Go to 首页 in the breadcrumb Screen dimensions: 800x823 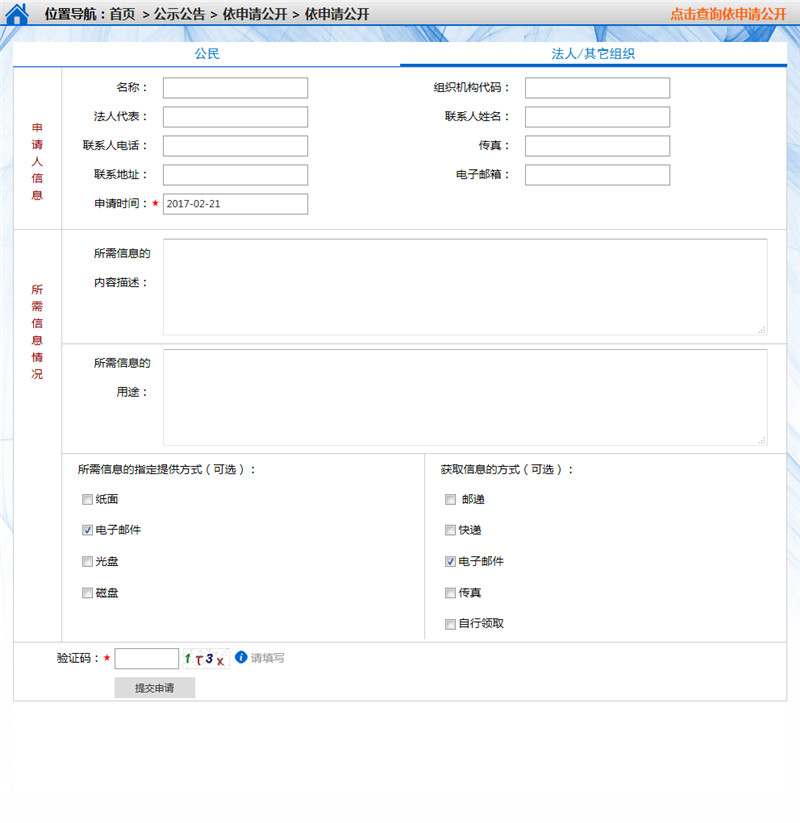click(122, 14)
